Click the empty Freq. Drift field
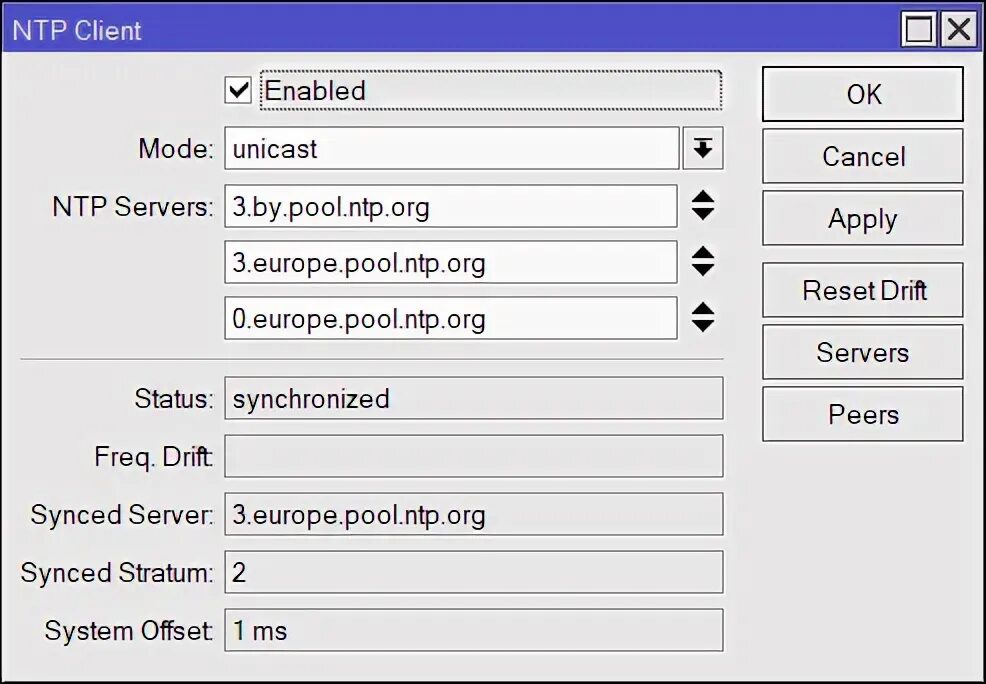 [474, 456]
